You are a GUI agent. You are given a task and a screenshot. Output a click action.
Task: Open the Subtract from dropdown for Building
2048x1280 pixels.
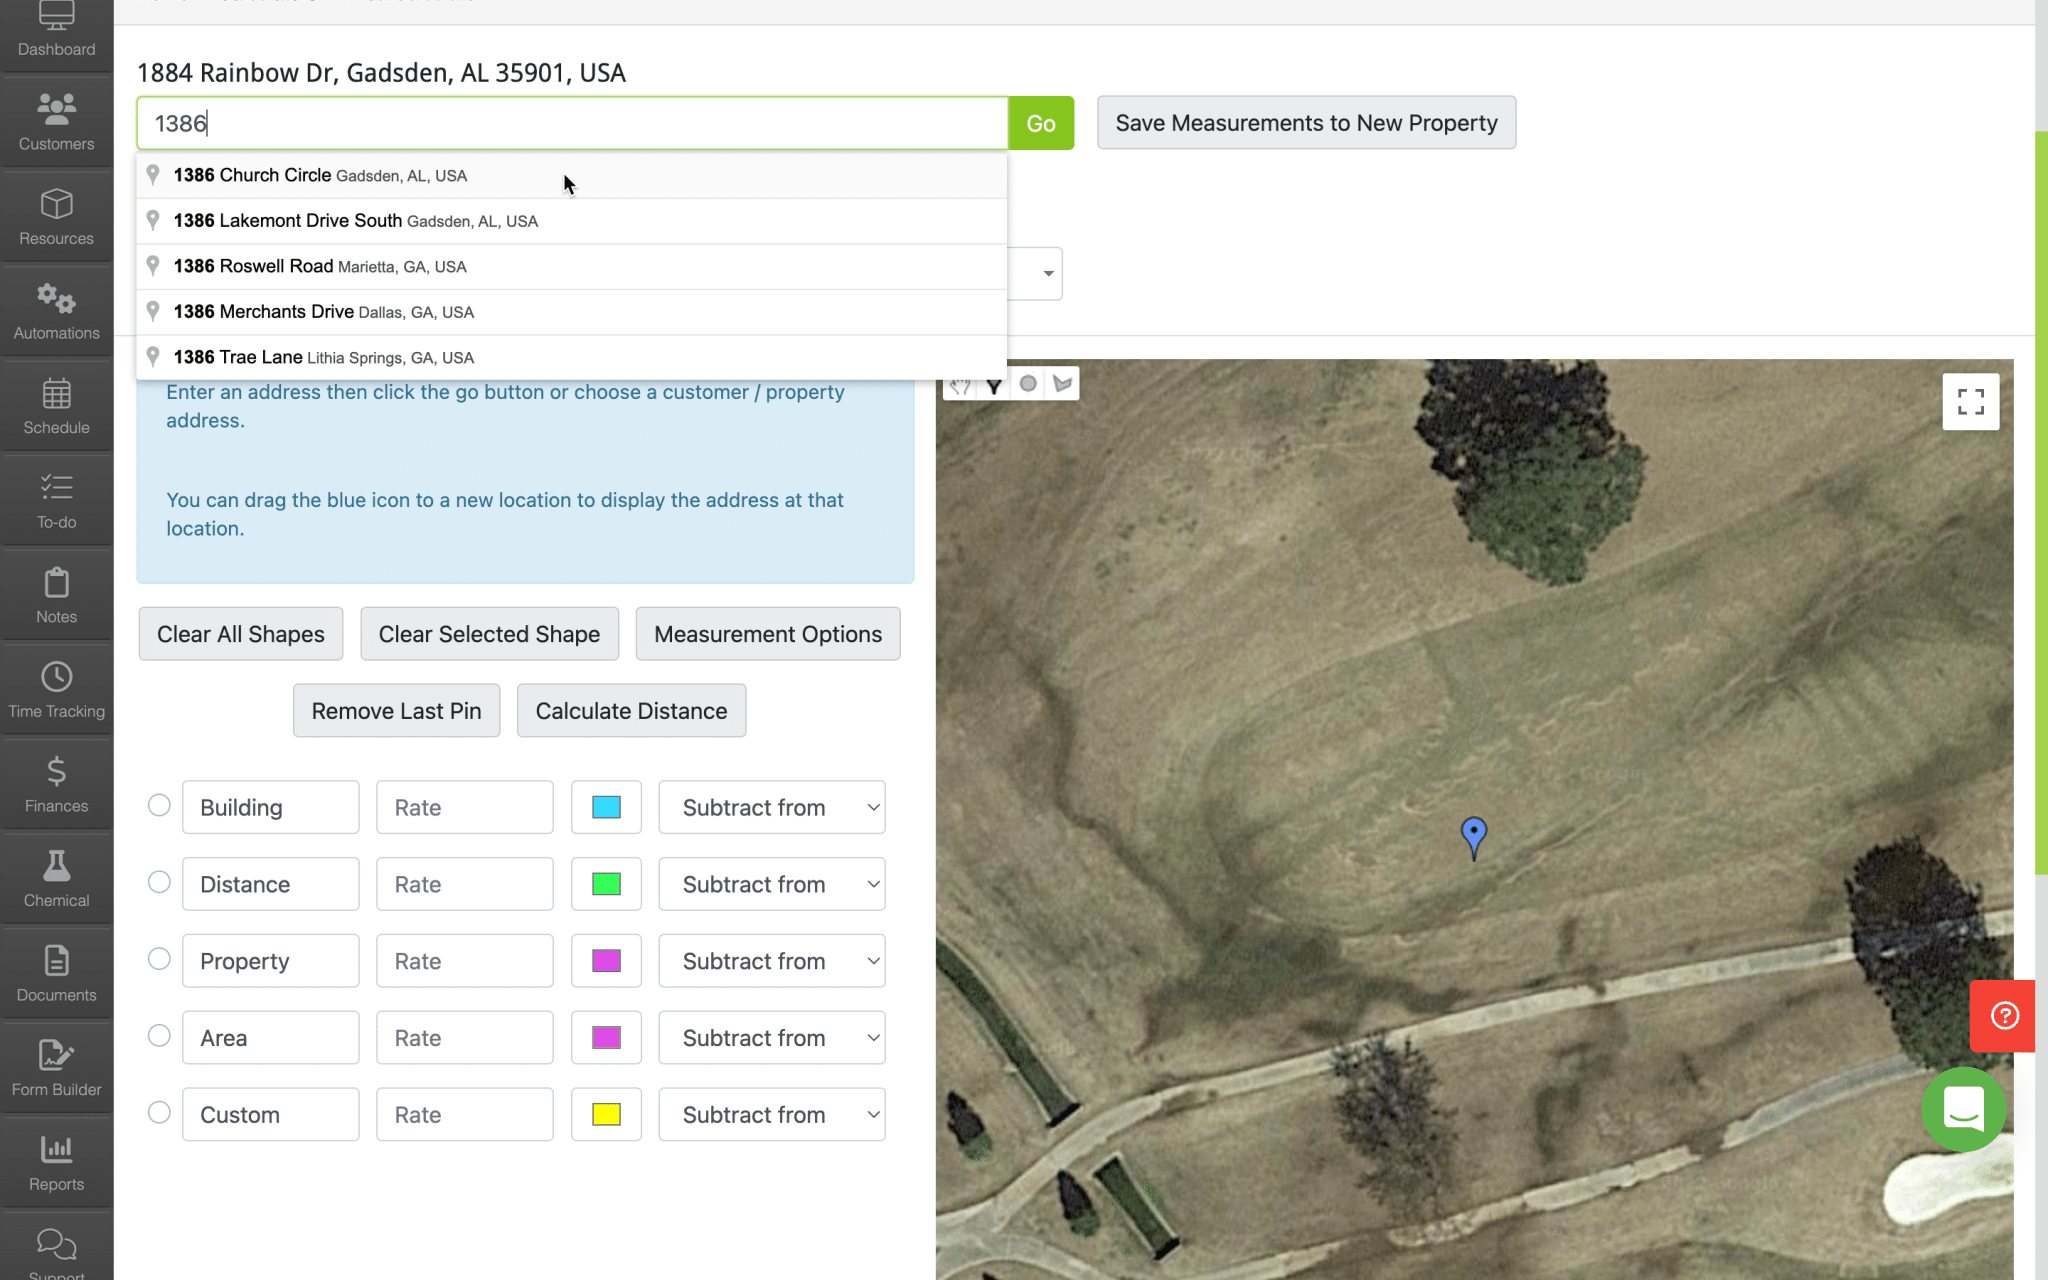pyautogui.click(x=771, y=807)
